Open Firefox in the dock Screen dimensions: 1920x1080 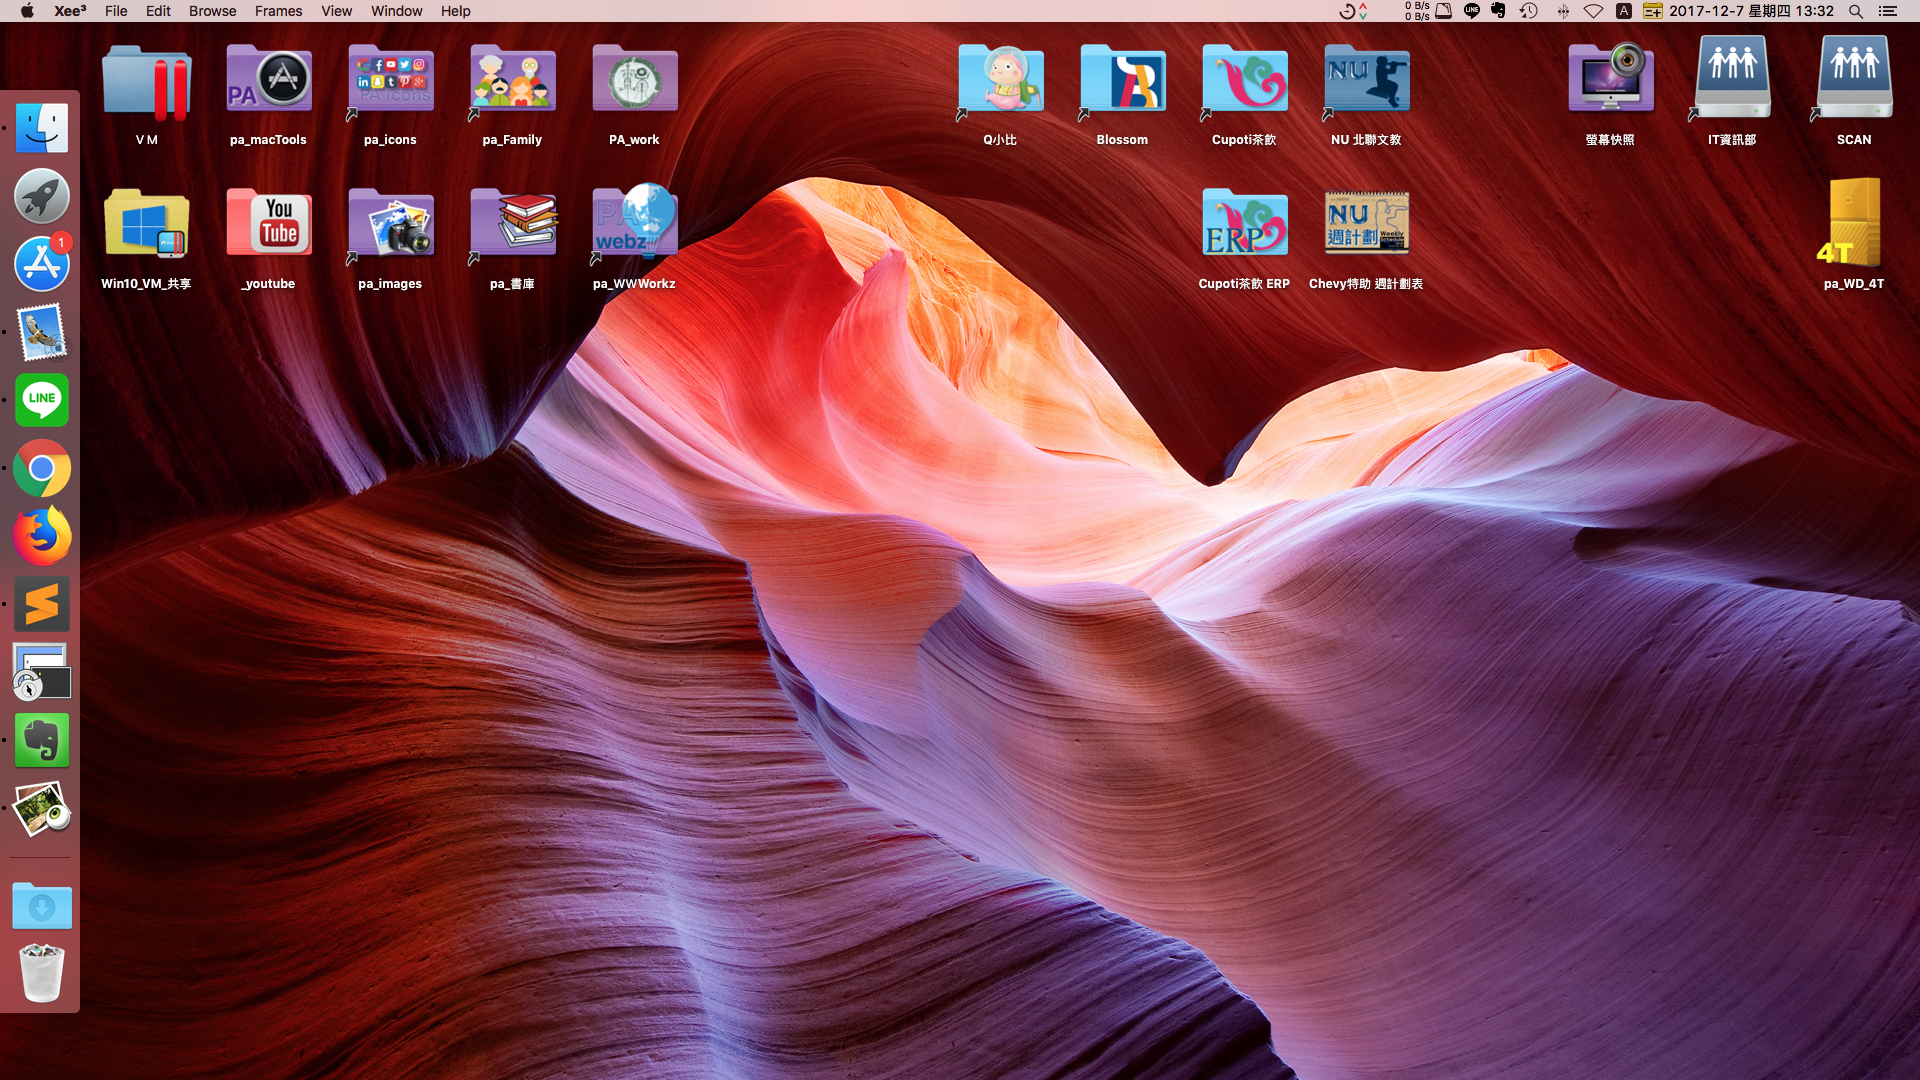(42, 536)
